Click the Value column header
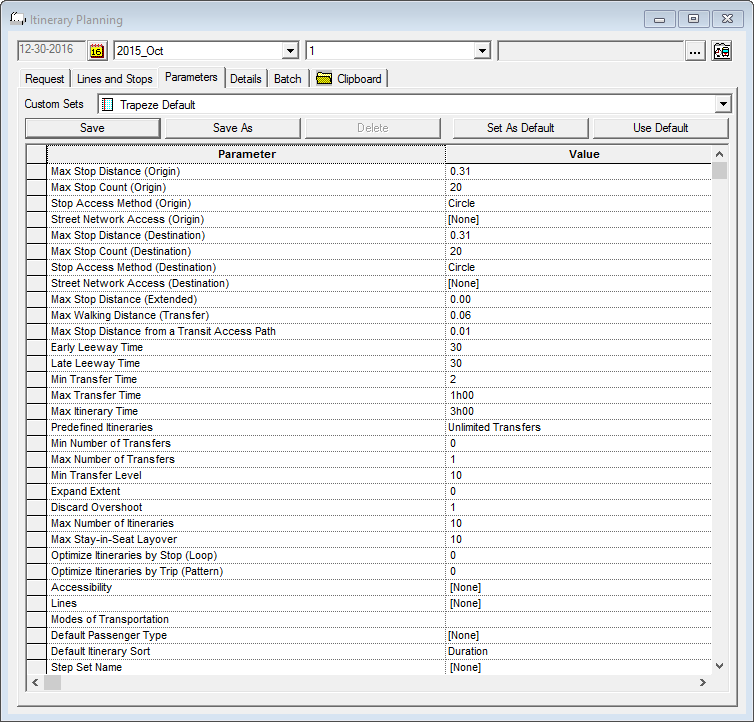The image size is (754, 722). tap(578, 154)
